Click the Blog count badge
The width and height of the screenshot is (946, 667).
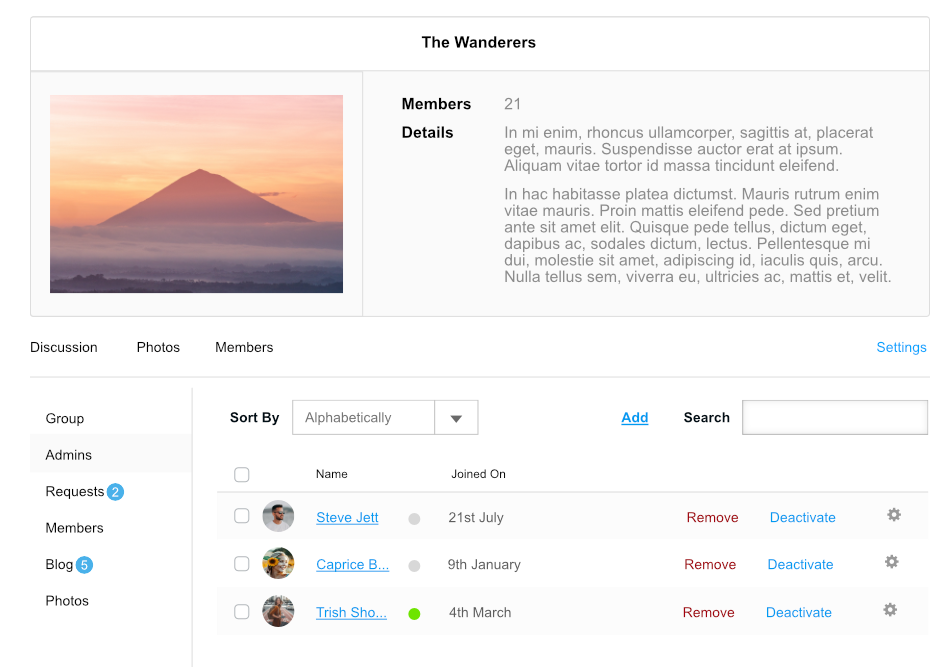click(84, 565)
